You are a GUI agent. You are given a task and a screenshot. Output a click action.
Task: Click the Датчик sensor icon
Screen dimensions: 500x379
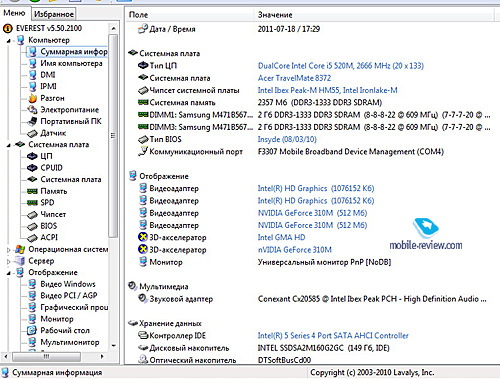32,133
